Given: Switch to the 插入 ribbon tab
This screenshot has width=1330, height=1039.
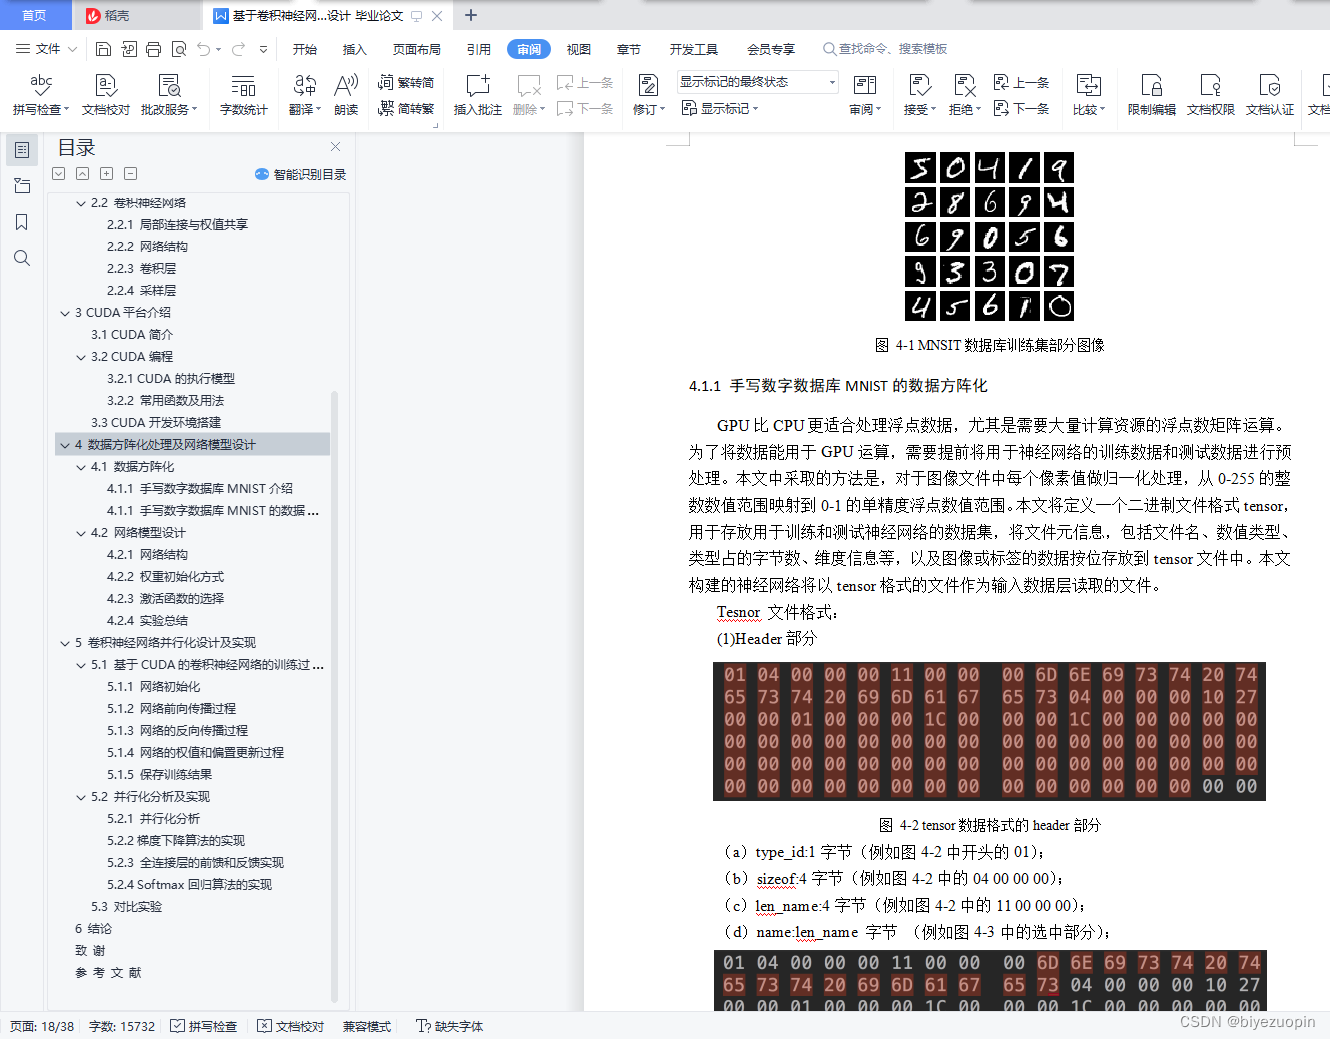Looking at the screenshot, I should [x=355, y=49].
